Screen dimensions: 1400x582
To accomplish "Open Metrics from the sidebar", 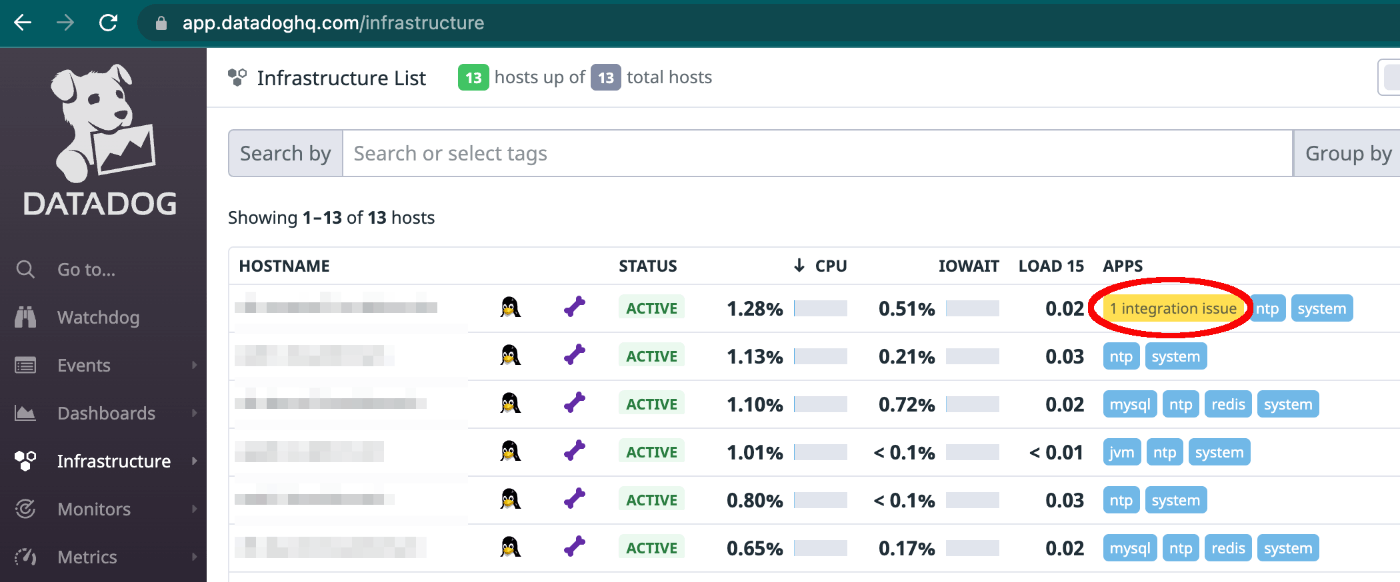I will pos(87,557).
